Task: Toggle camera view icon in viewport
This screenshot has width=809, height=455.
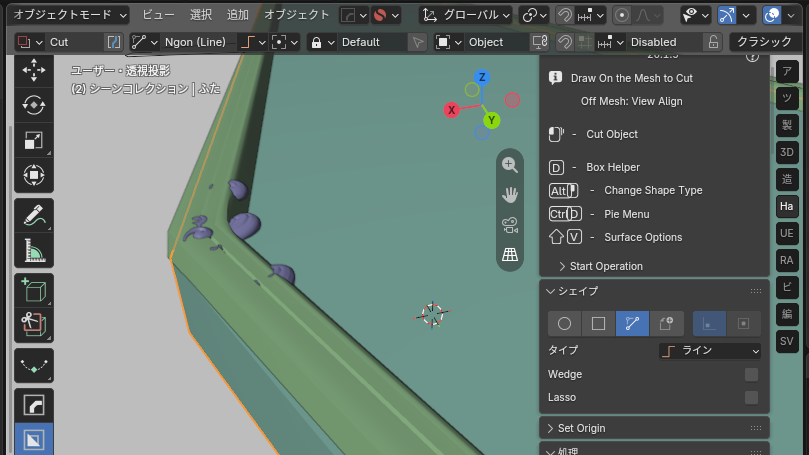Action: click(510, 225)
